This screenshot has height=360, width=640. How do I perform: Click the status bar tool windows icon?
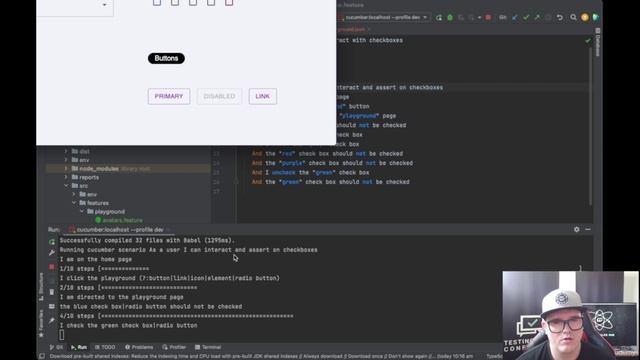[x=42, y=356]
